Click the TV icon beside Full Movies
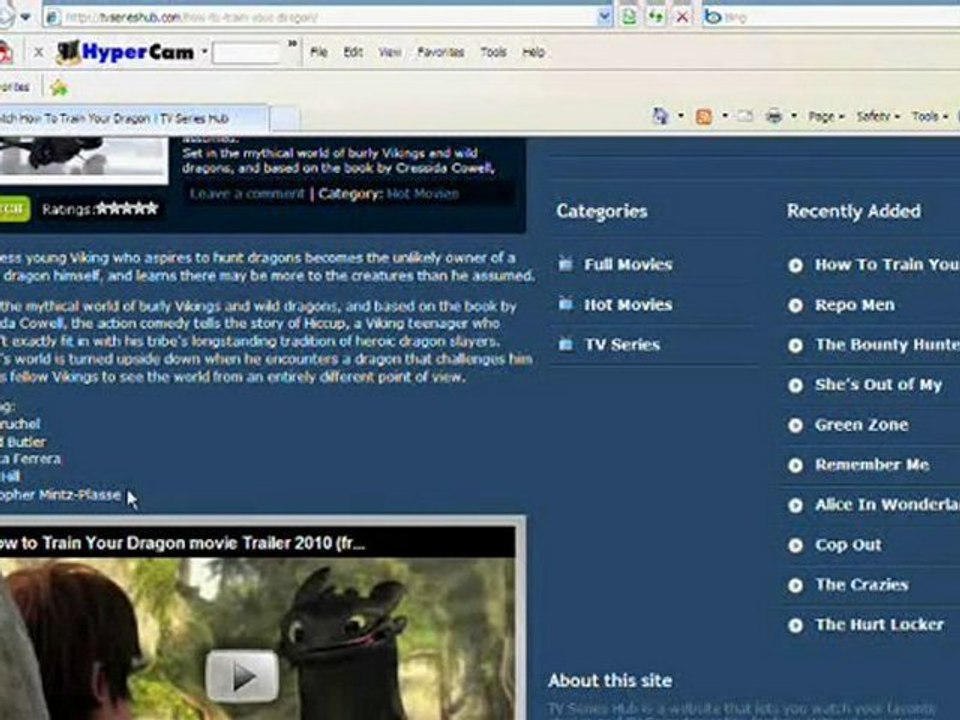This screenshot has width=960, height=720. [566, 264]
